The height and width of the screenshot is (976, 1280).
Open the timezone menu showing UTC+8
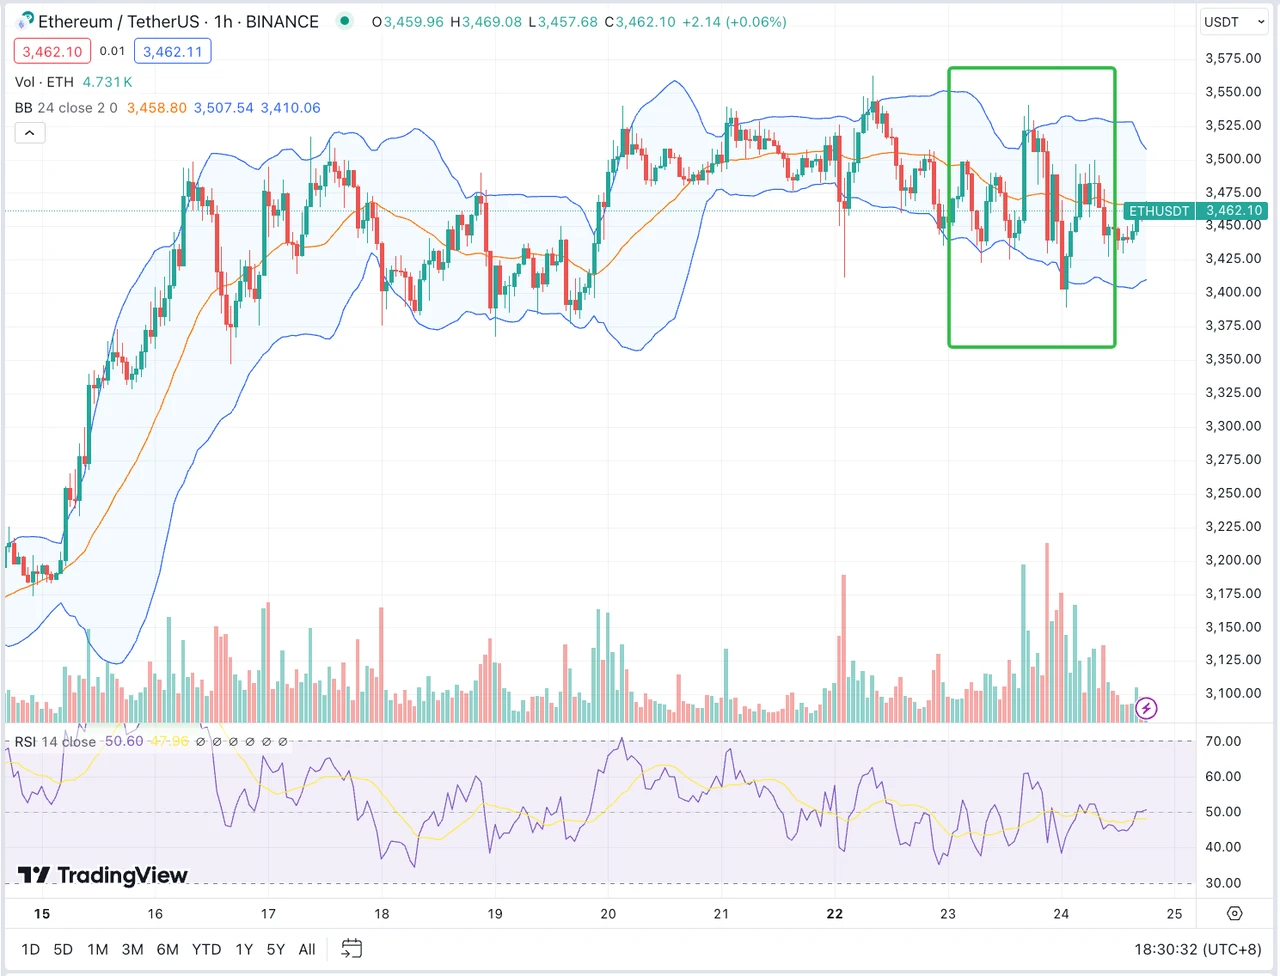1197,949
